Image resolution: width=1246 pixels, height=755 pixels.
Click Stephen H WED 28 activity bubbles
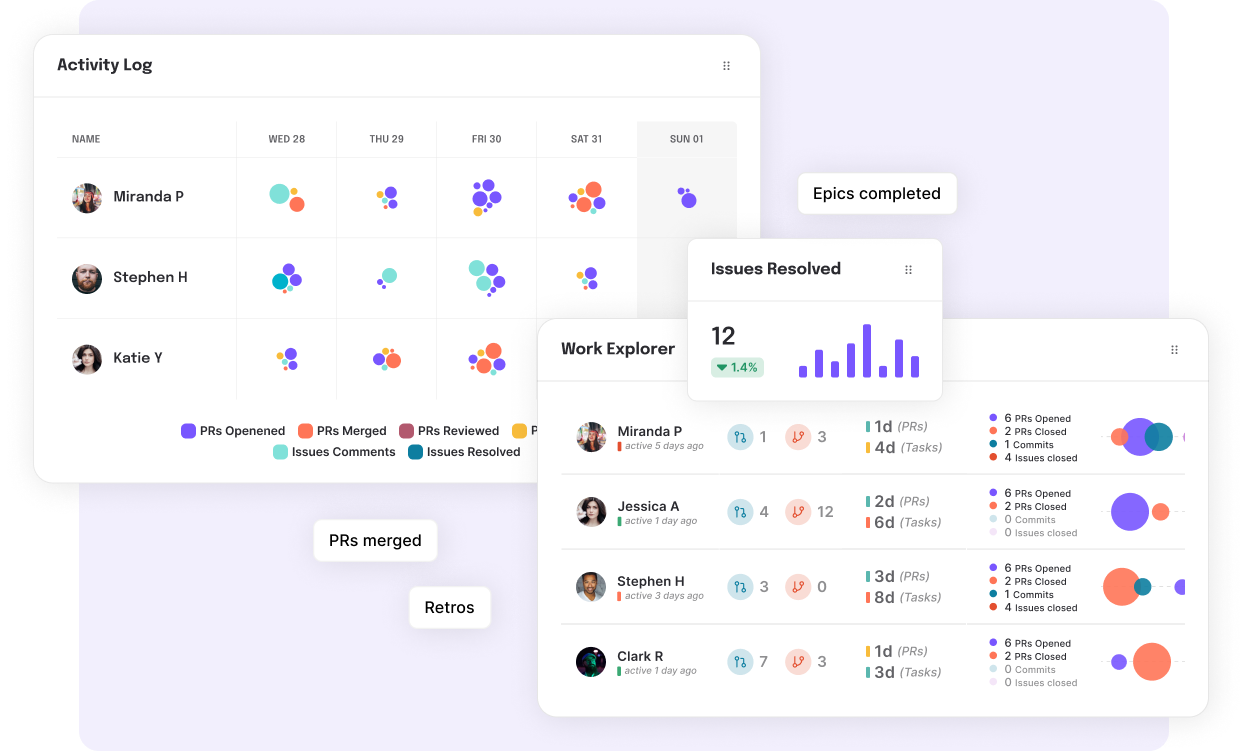coord(287,277)
